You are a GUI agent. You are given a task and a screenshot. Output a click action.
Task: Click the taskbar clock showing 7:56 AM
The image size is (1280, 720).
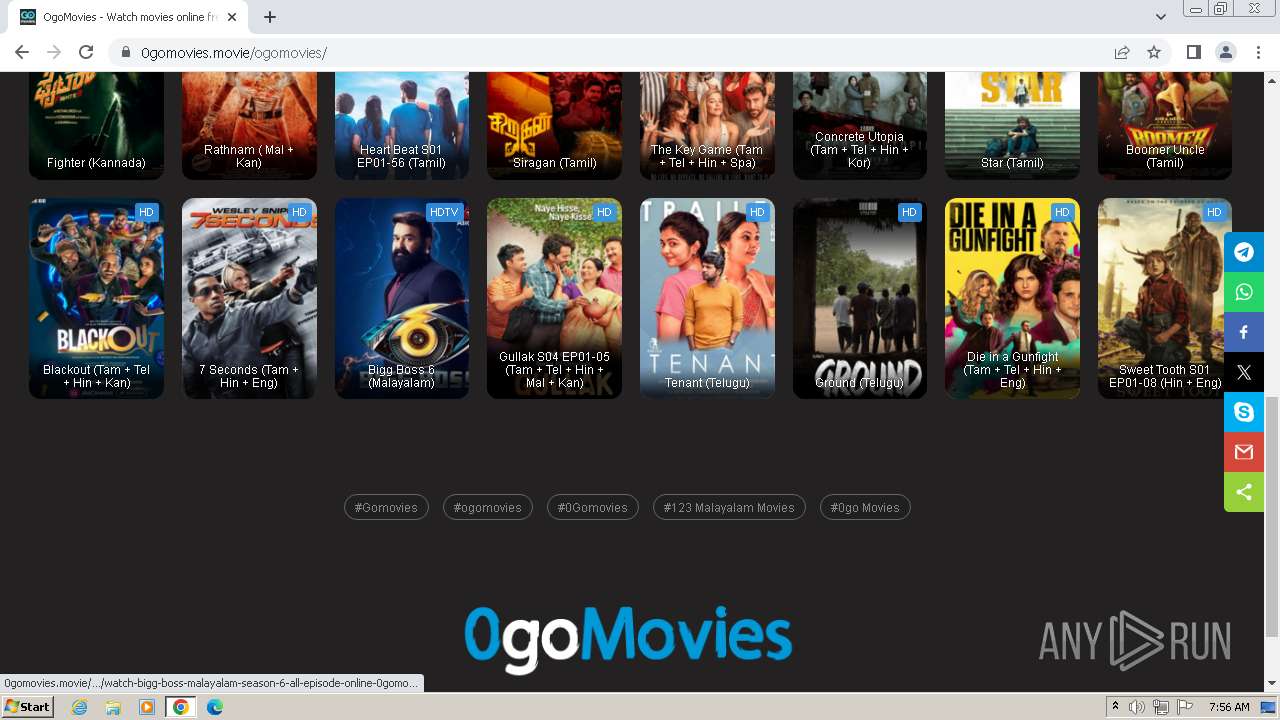tap(1229, 707)
